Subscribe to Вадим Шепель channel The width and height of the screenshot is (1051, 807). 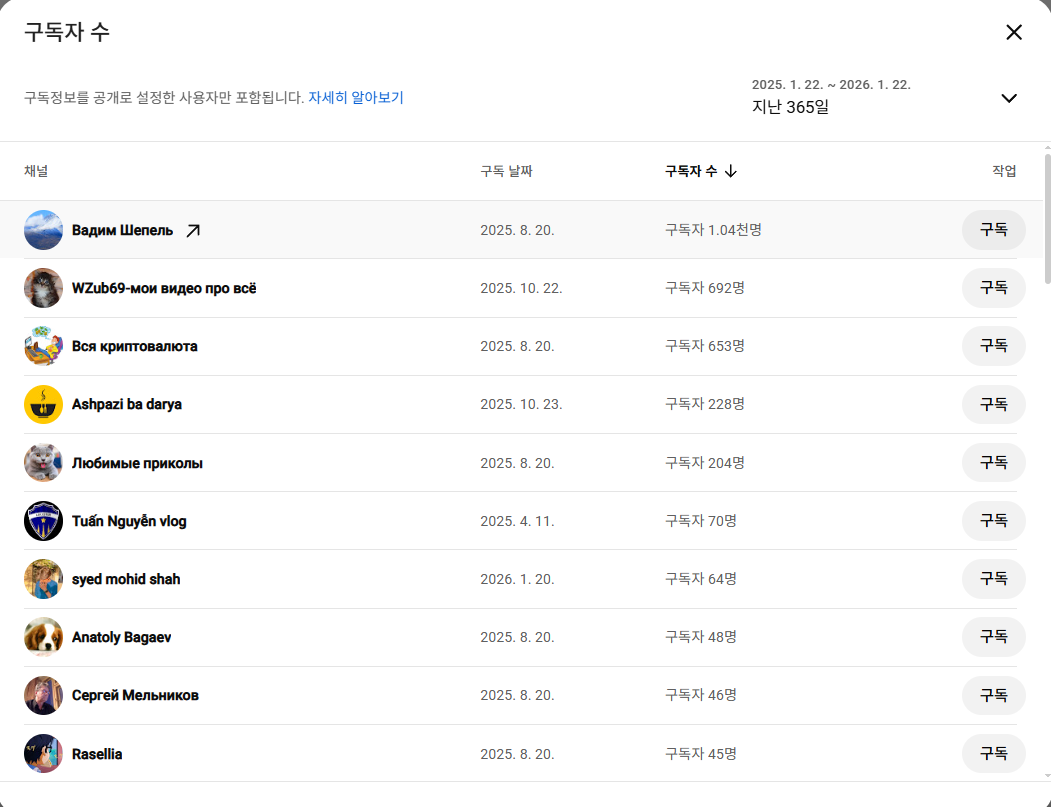(993, 229)
